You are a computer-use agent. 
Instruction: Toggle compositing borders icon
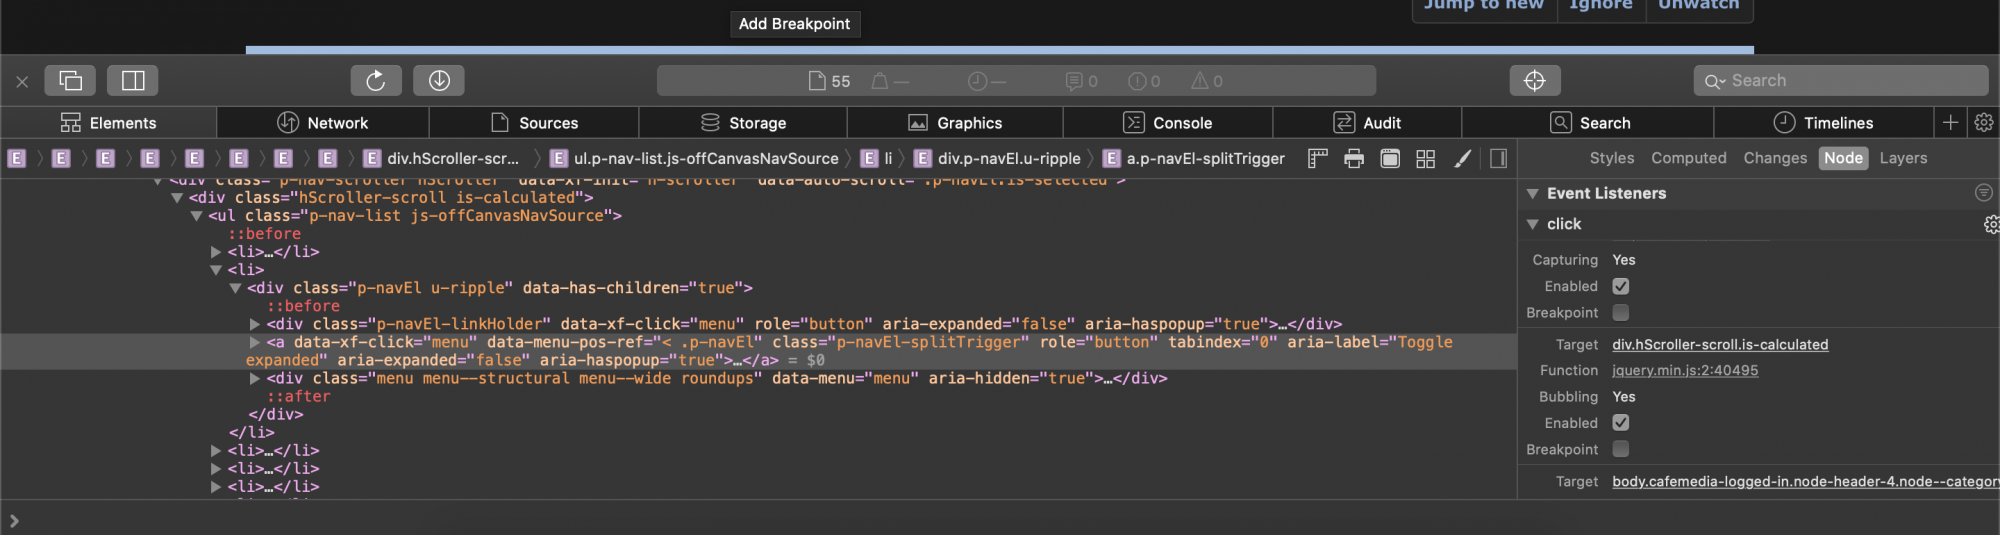coord(1390,158)
